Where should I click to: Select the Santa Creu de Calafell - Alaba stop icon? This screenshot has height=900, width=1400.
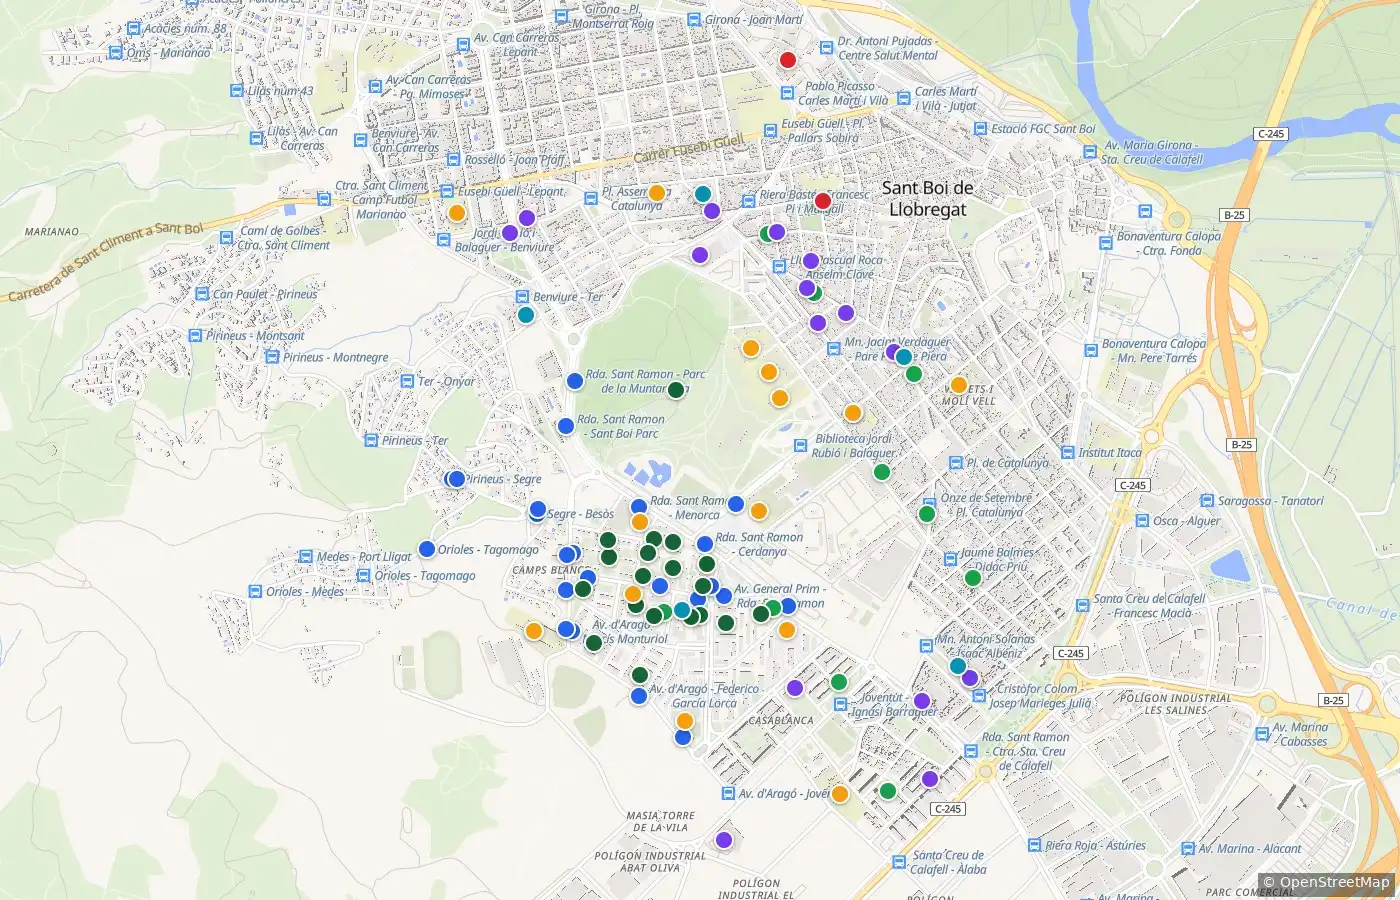coord(898,862)
